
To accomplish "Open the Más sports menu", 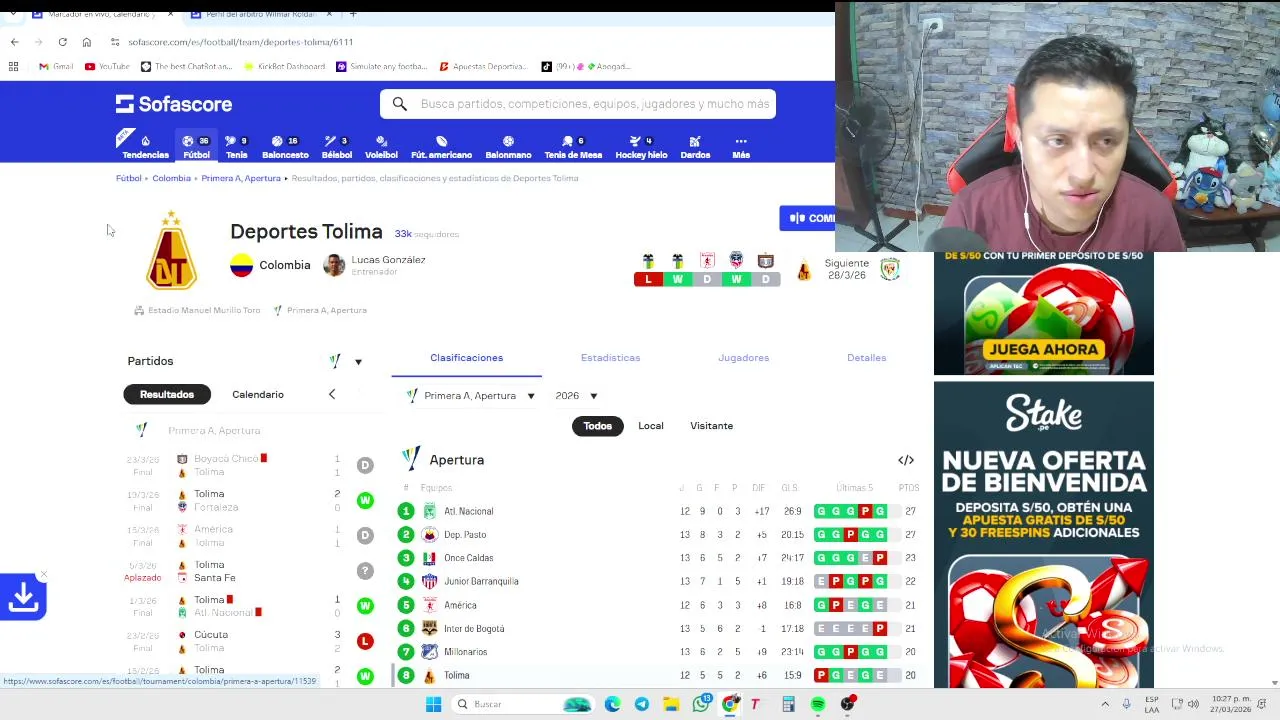I will click(x=741, y=147).
